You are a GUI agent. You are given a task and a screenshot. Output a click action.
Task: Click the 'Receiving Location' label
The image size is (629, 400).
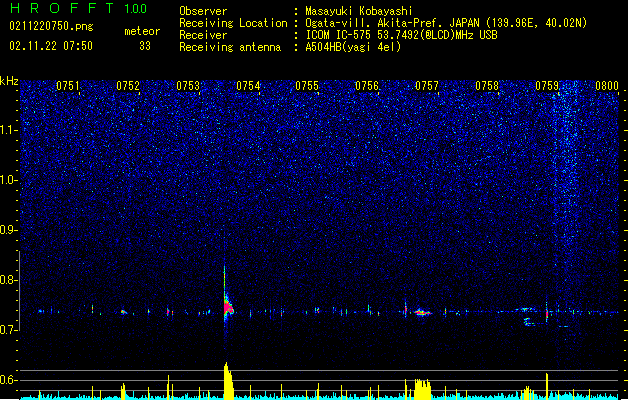coord(233,24)
